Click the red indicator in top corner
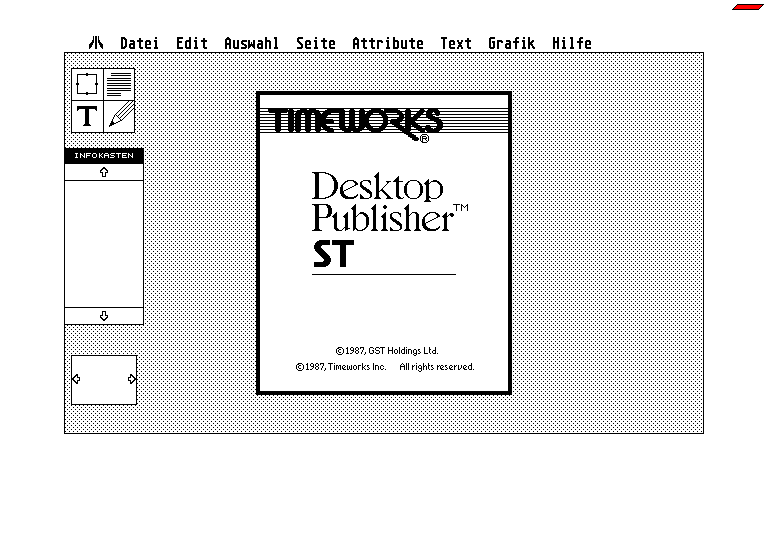Image resolution: width=768 pixels, height=540 pixels. (747, 7)
